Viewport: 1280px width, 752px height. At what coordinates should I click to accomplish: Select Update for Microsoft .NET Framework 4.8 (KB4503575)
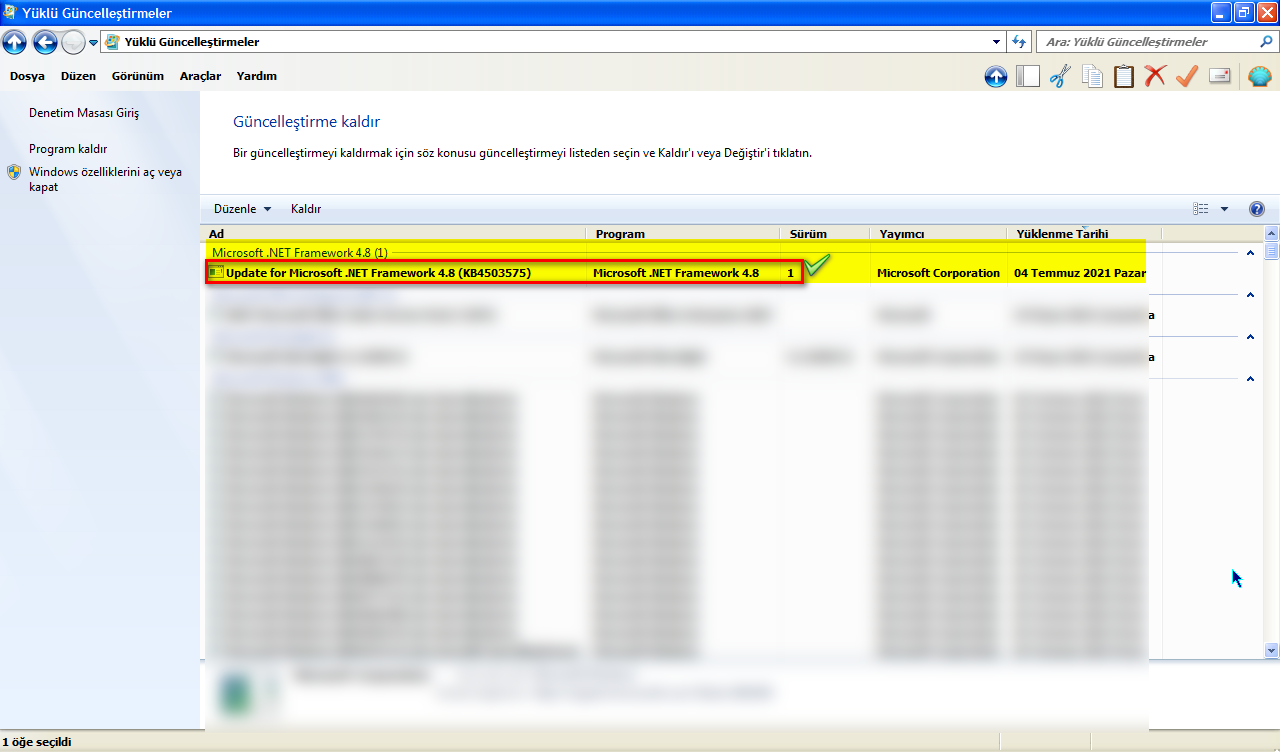[378, 273]
